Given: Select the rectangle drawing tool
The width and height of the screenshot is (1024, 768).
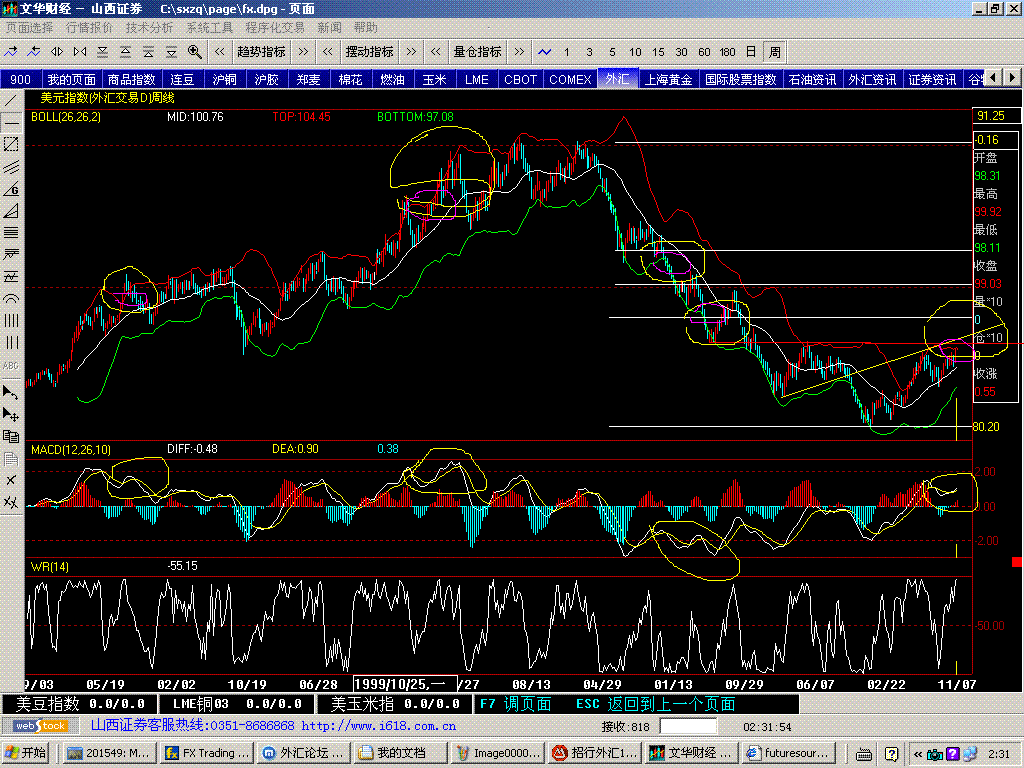Looking at the screenshot, I should (x=11, y=145).
